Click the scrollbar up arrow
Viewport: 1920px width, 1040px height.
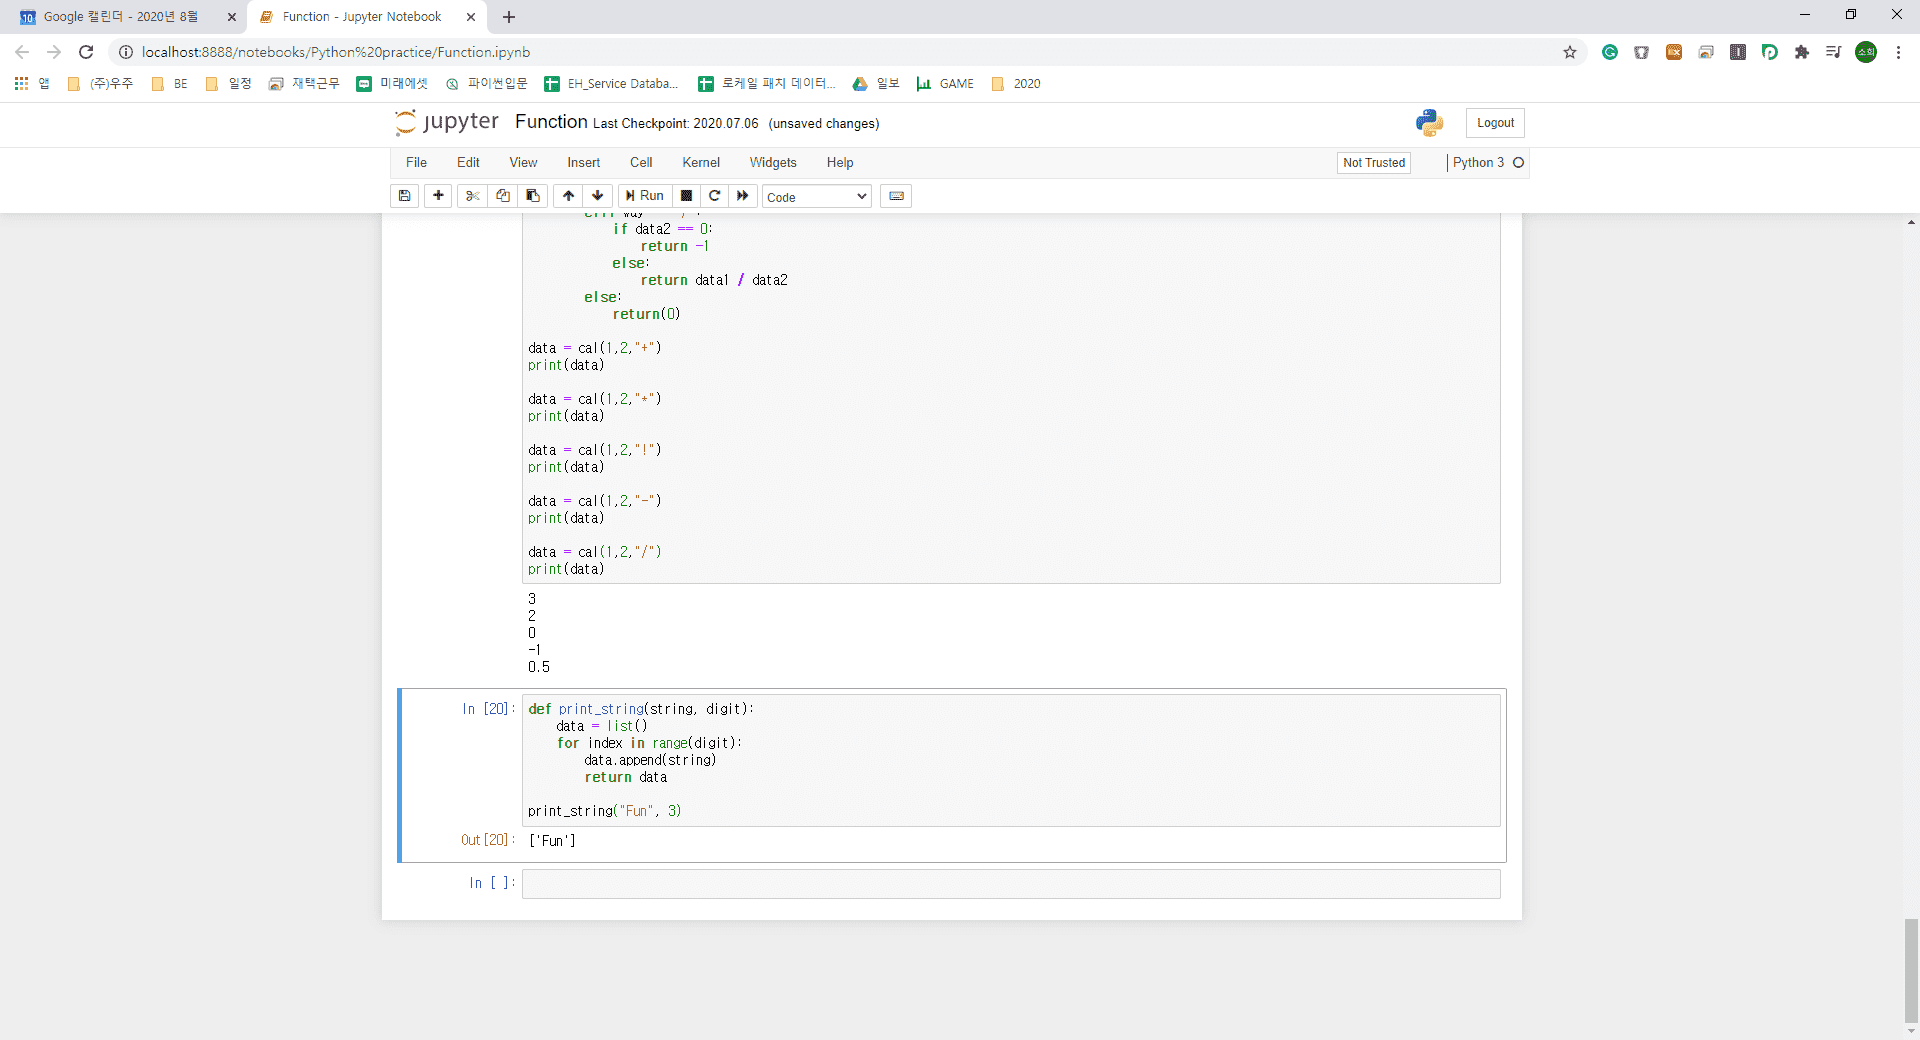1911,222
